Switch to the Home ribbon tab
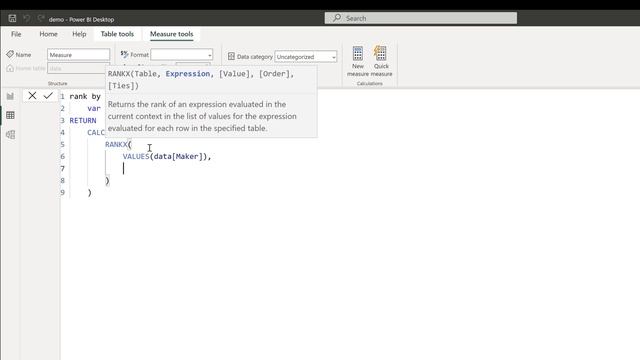 [48, 34]
